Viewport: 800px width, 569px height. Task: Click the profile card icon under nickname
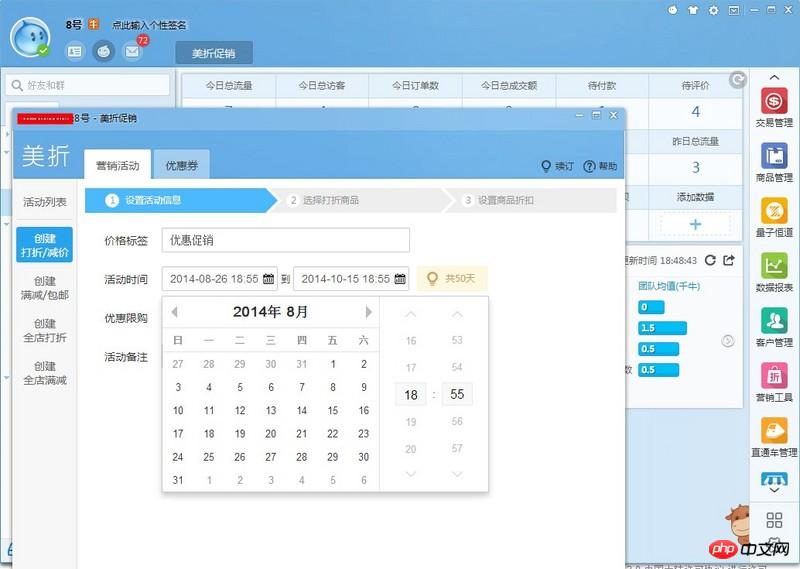(x=74, y=51)
